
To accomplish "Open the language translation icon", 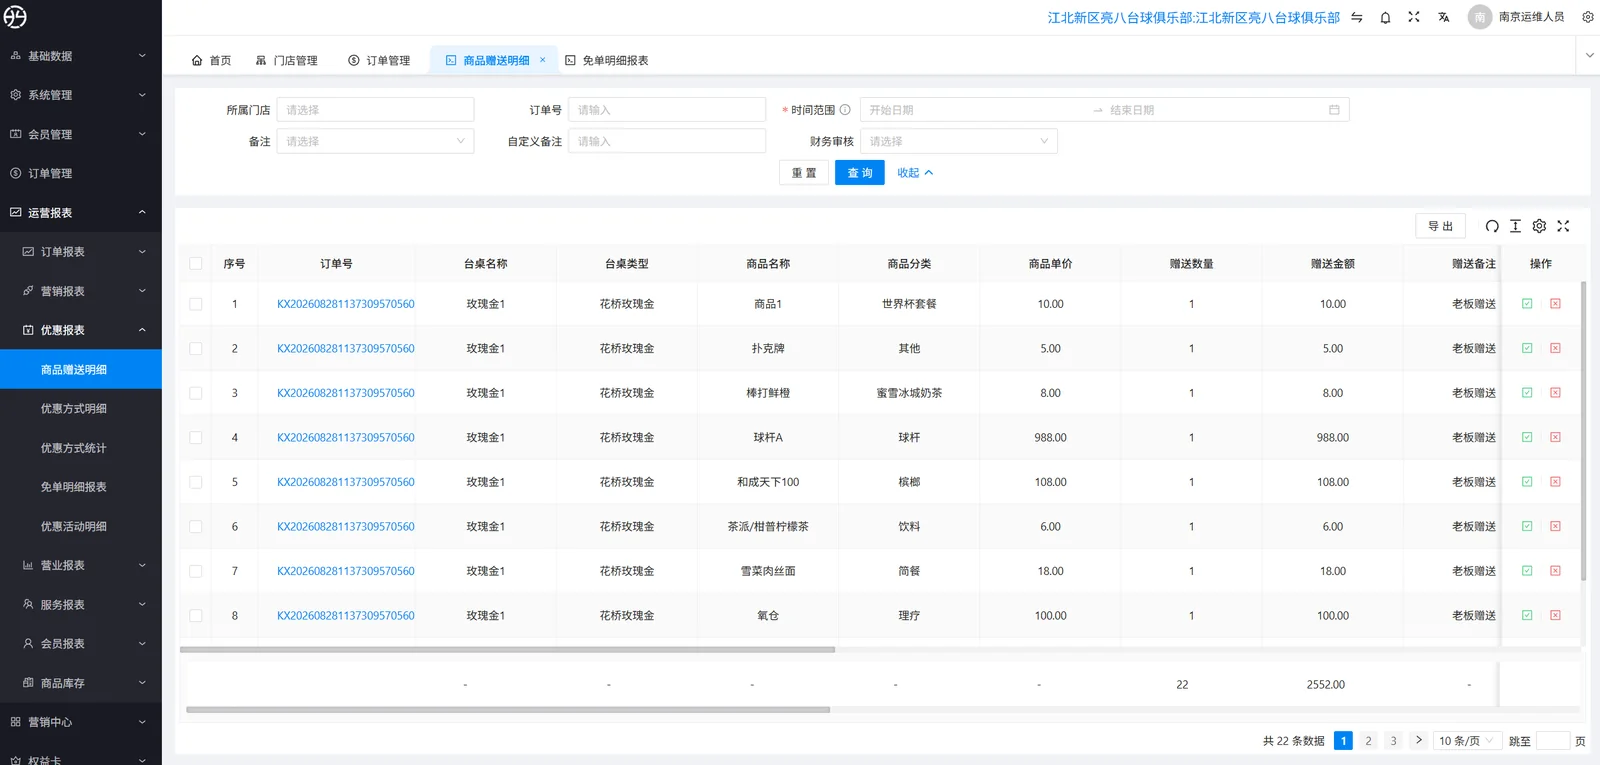I will [x=1444, y=17].
